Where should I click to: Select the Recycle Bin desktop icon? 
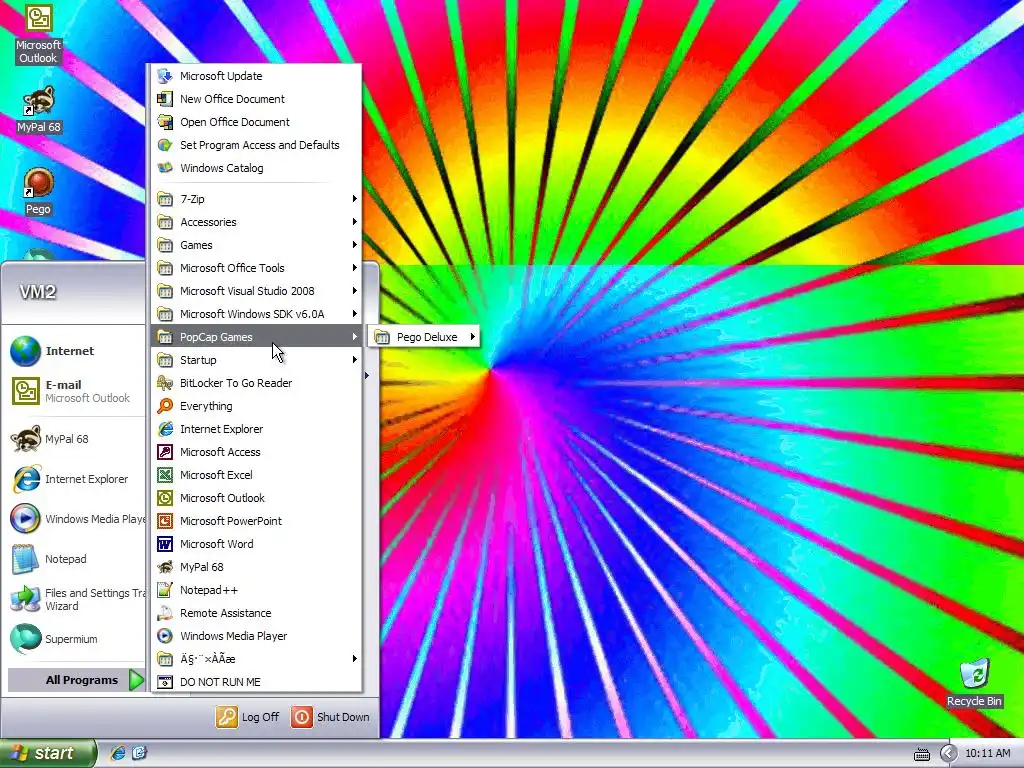point(974,683)
